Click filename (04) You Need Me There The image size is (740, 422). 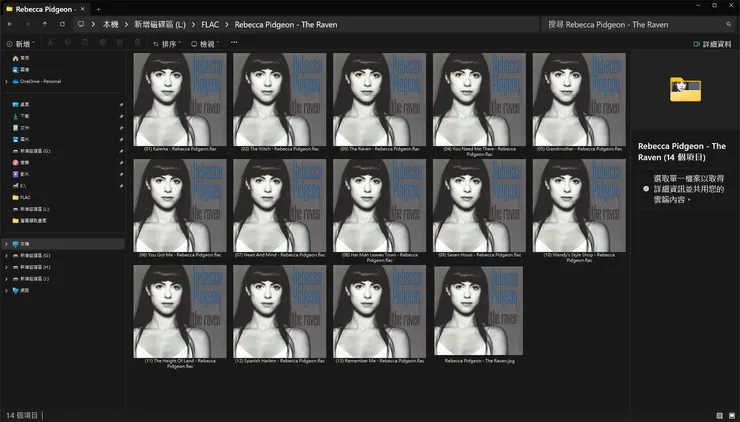click(x=479, y=151)
